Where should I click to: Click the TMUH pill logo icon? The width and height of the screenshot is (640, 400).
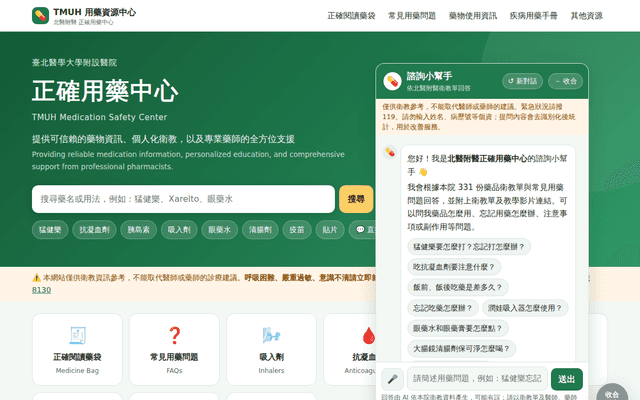40,16
